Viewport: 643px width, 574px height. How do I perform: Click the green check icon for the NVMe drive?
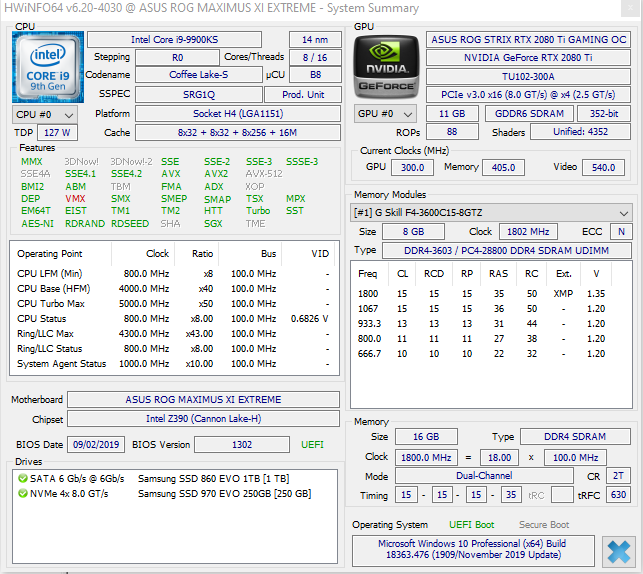pyautogui.click(x=23, y=493)
